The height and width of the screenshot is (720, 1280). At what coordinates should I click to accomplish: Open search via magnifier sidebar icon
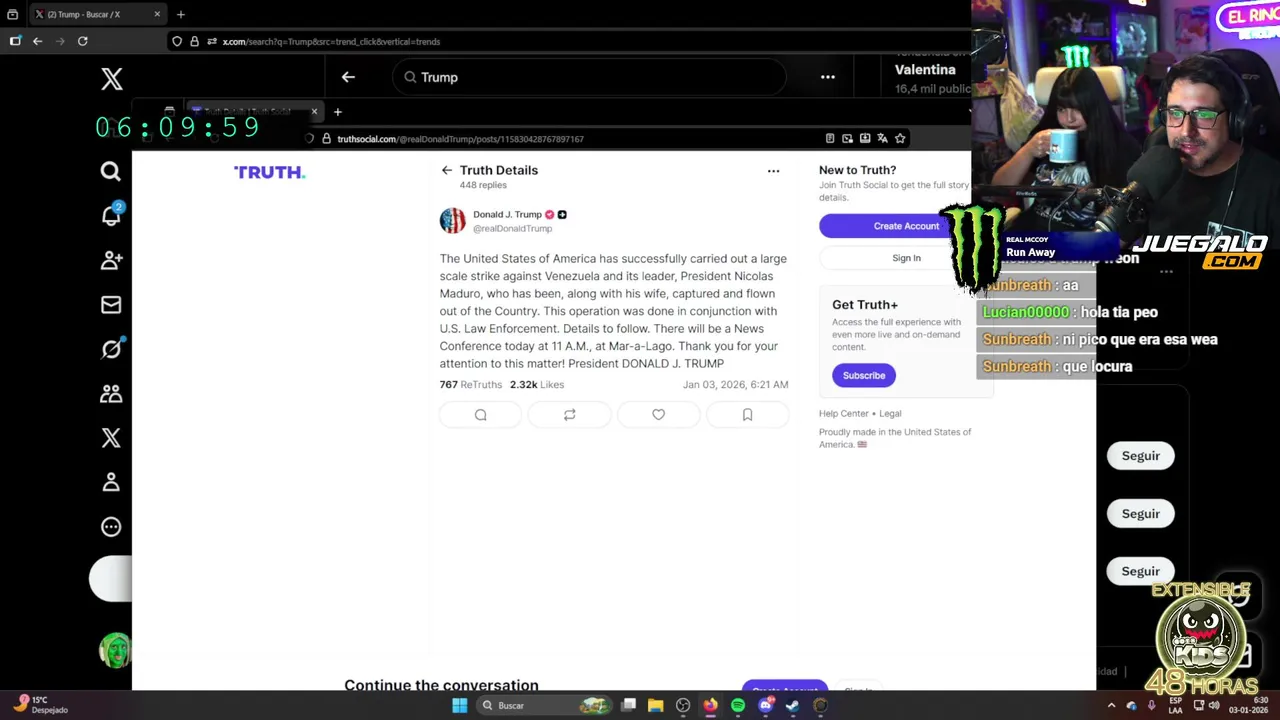coord(111,172)
